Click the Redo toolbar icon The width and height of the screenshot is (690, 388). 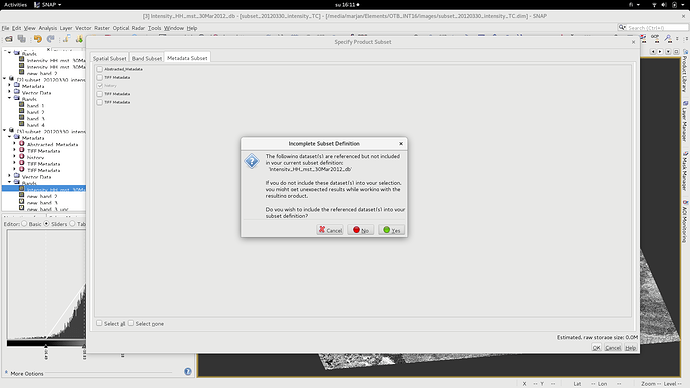(x=51, y=39)
